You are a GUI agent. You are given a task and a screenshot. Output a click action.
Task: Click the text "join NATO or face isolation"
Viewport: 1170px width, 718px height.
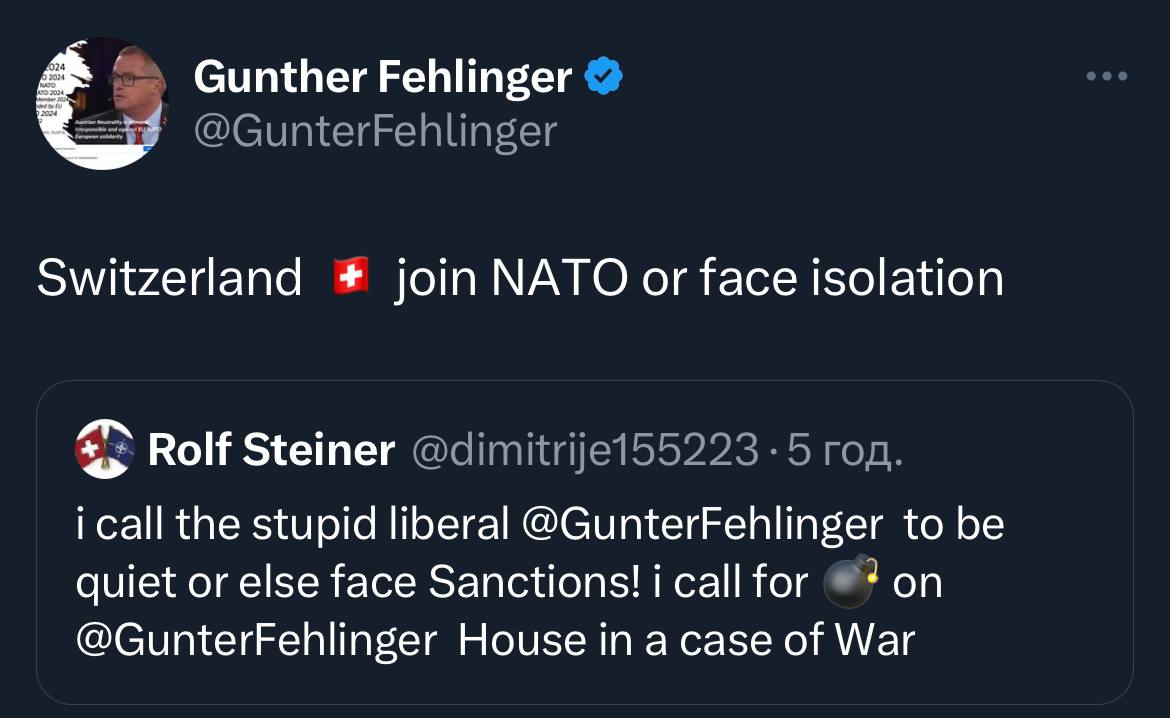(x=699, y=277)
